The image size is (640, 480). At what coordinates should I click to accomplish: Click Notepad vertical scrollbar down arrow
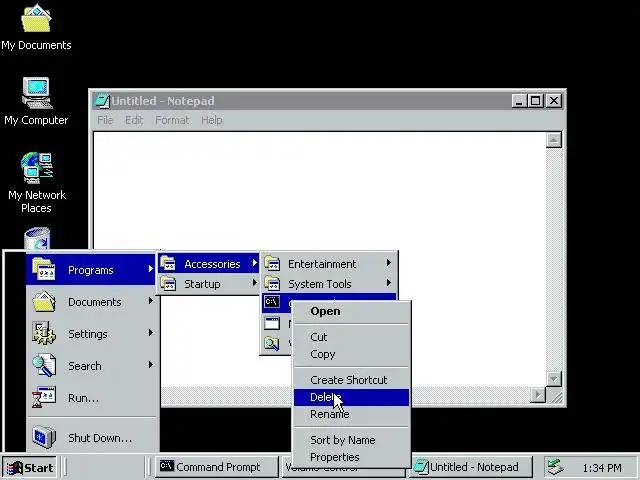(x=554, y=379)
